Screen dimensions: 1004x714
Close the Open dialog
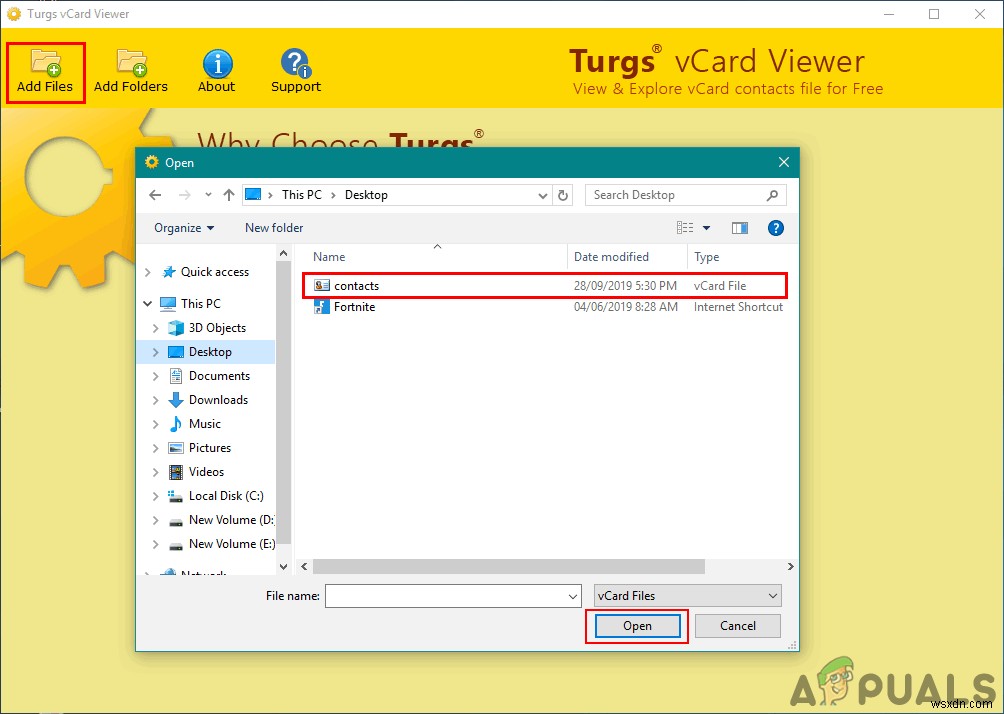tap(784, 162)
